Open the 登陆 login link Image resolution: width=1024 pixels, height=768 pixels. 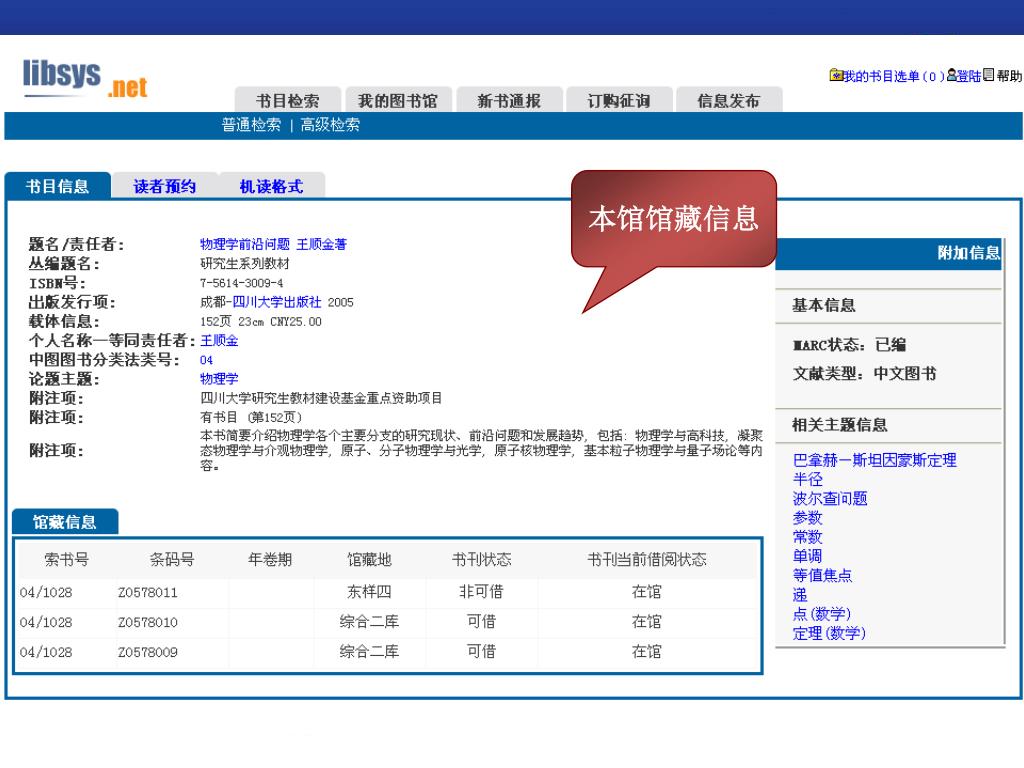click(969, 76)
